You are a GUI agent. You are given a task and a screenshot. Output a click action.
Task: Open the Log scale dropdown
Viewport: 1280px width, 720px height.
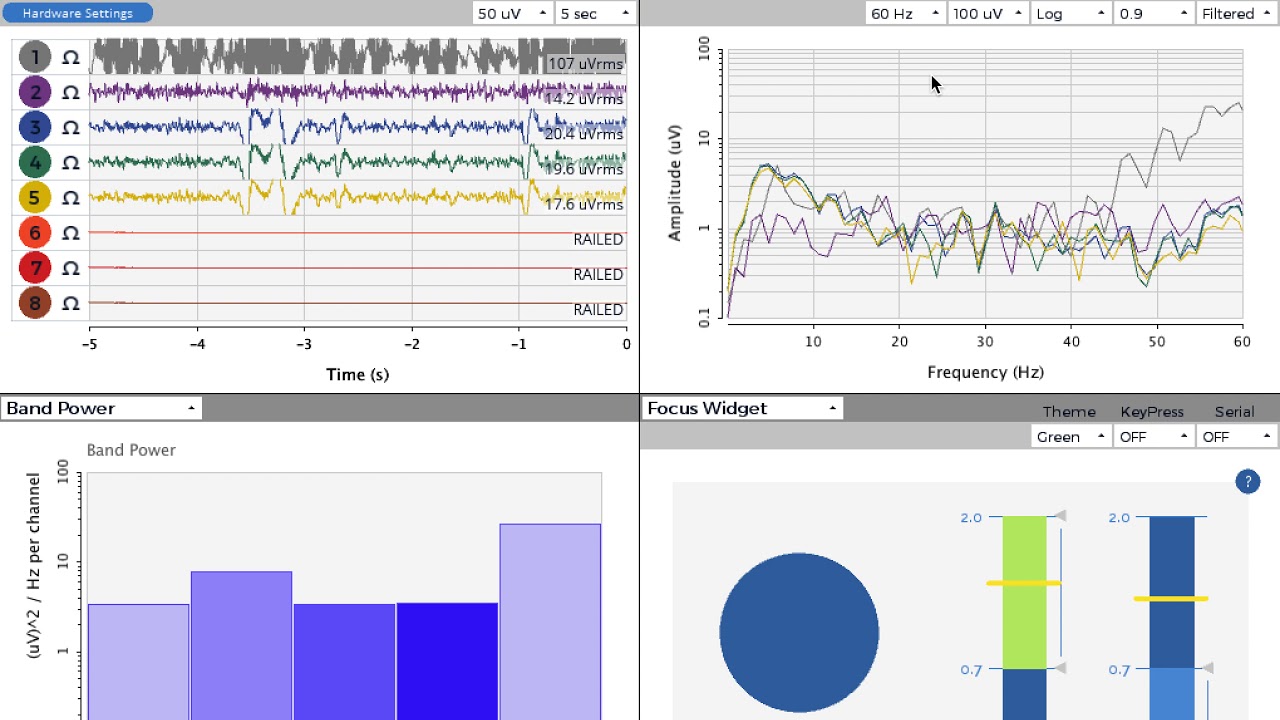tap(1071, 13)
